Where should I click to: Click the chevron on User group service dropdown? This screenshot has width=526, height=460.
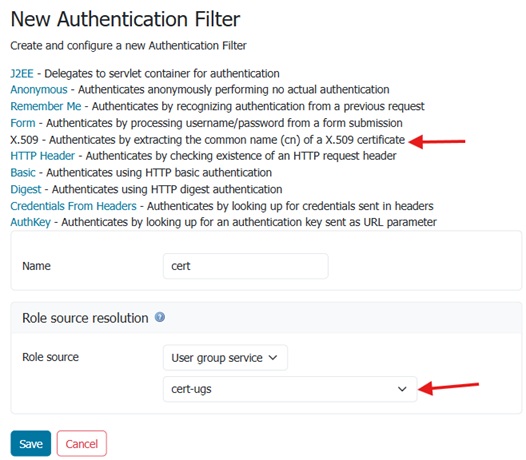[x=273, y=358]
